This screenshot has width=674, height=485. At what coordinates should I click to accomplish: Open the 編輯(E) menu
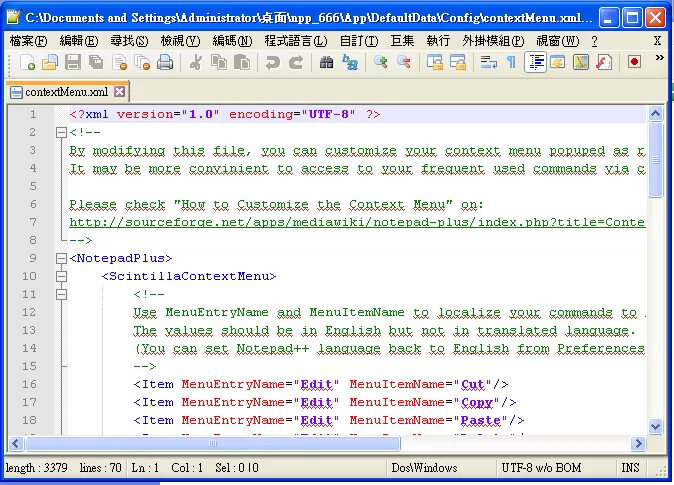click(x=79, y=41)
